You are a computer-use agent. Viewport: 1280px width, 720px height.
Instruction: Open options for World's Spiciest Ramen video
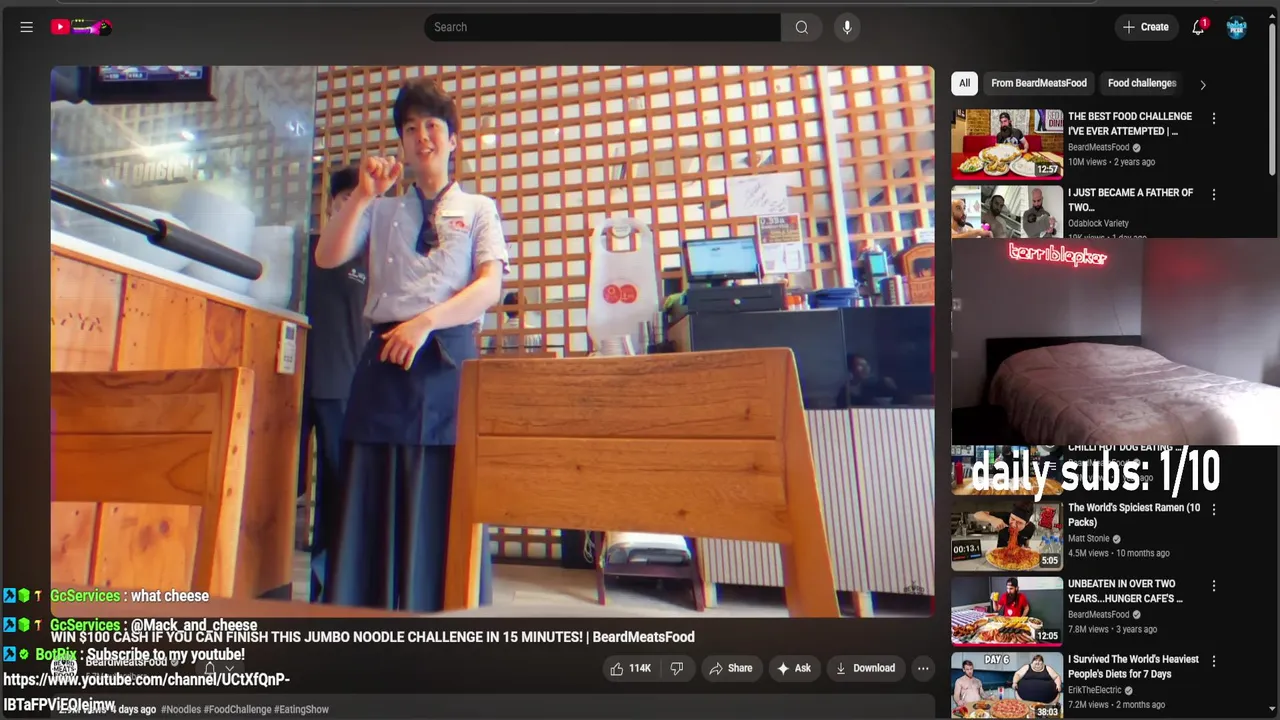click(1214, 509)
